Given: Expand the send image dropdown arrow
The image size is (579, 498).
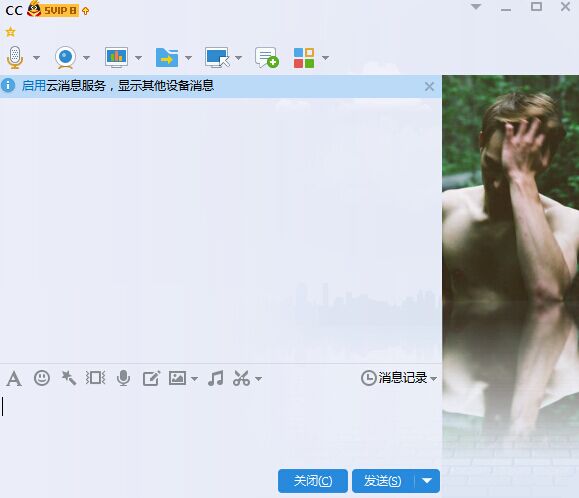Looking at the screenshot, I should coord(194,379).
